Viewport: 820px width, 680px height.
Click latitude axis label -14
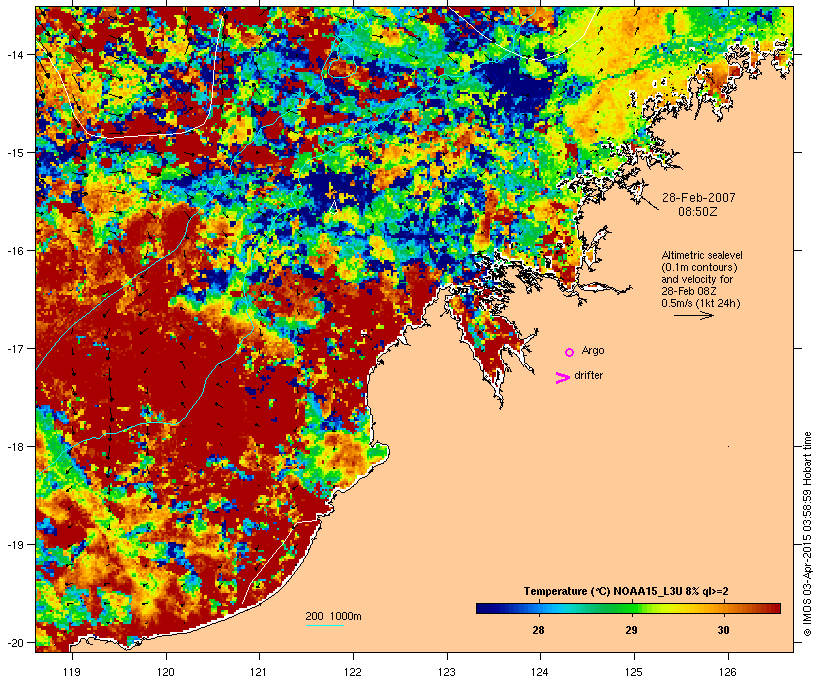14,54
